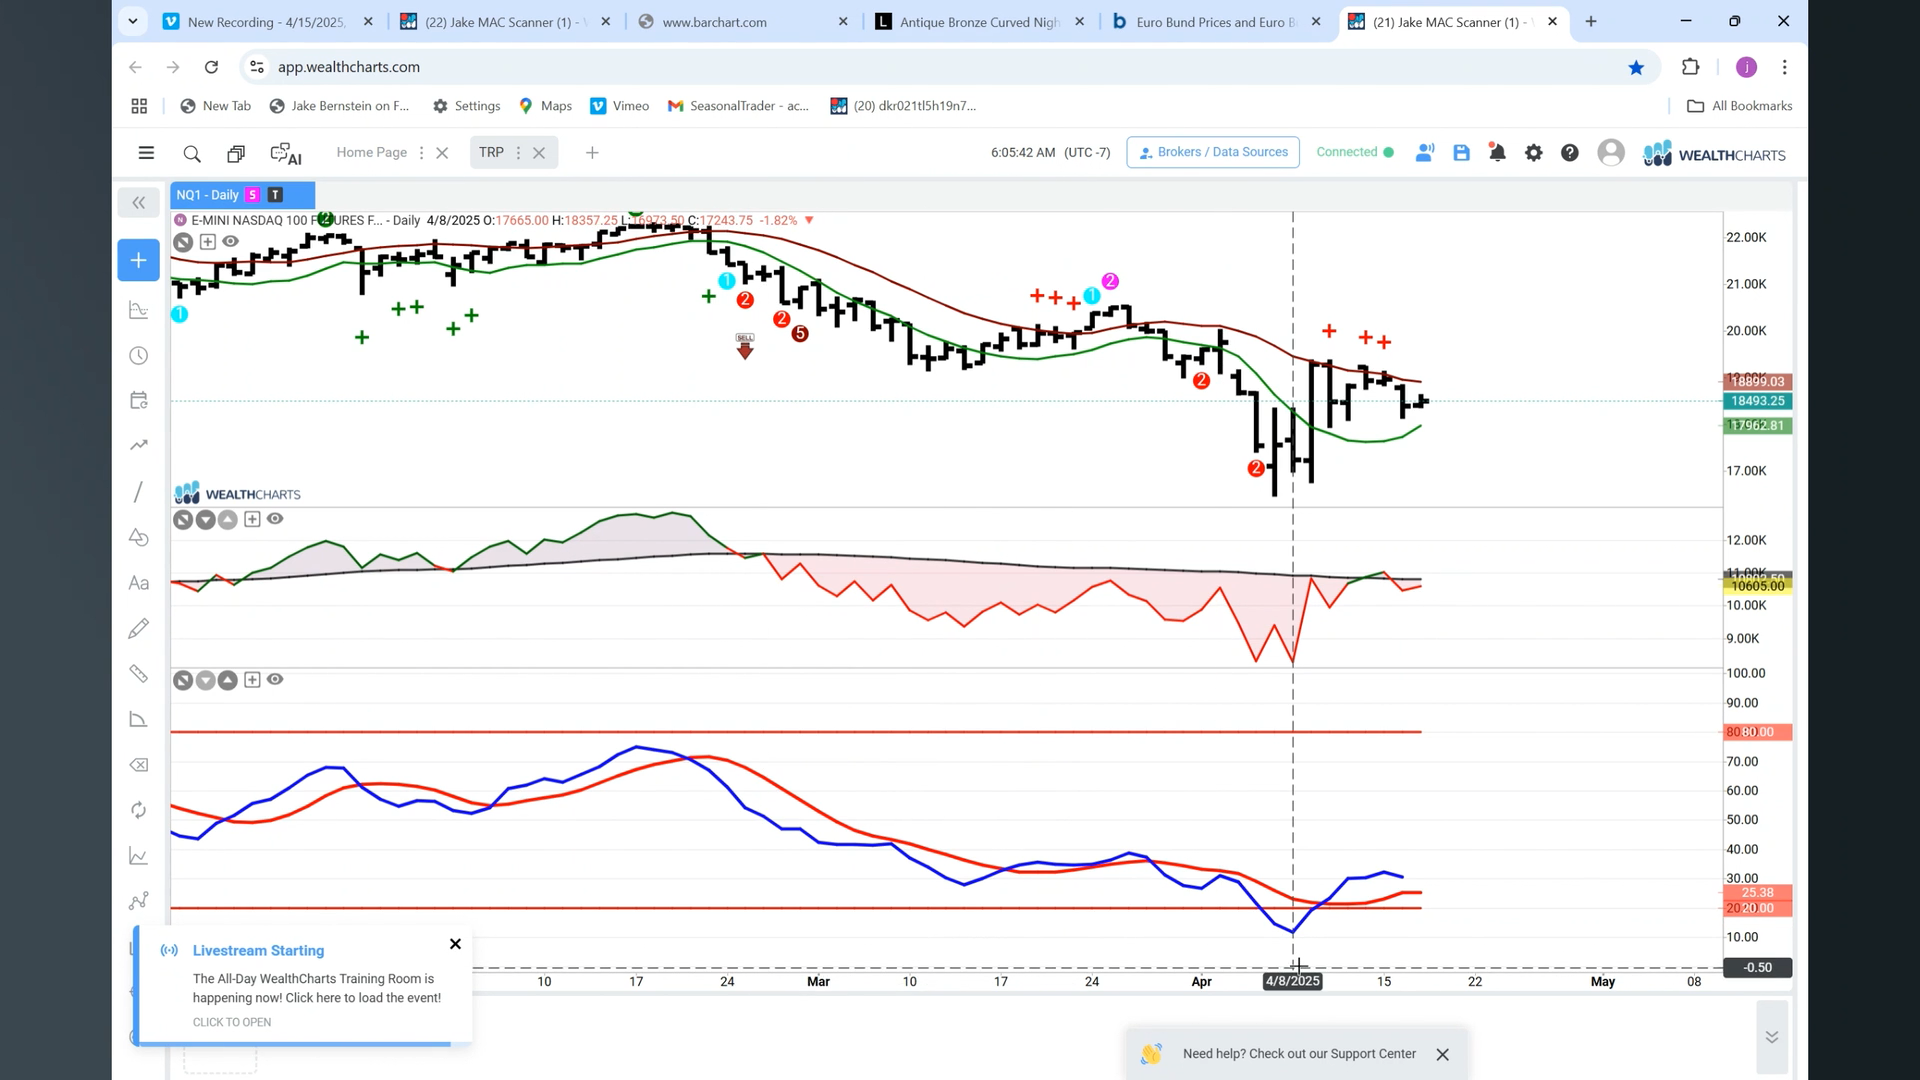Toggle middle indicator pane eye visibility
The image size is (1920, 1080).
pyautogui.click(x=275, y=519)
